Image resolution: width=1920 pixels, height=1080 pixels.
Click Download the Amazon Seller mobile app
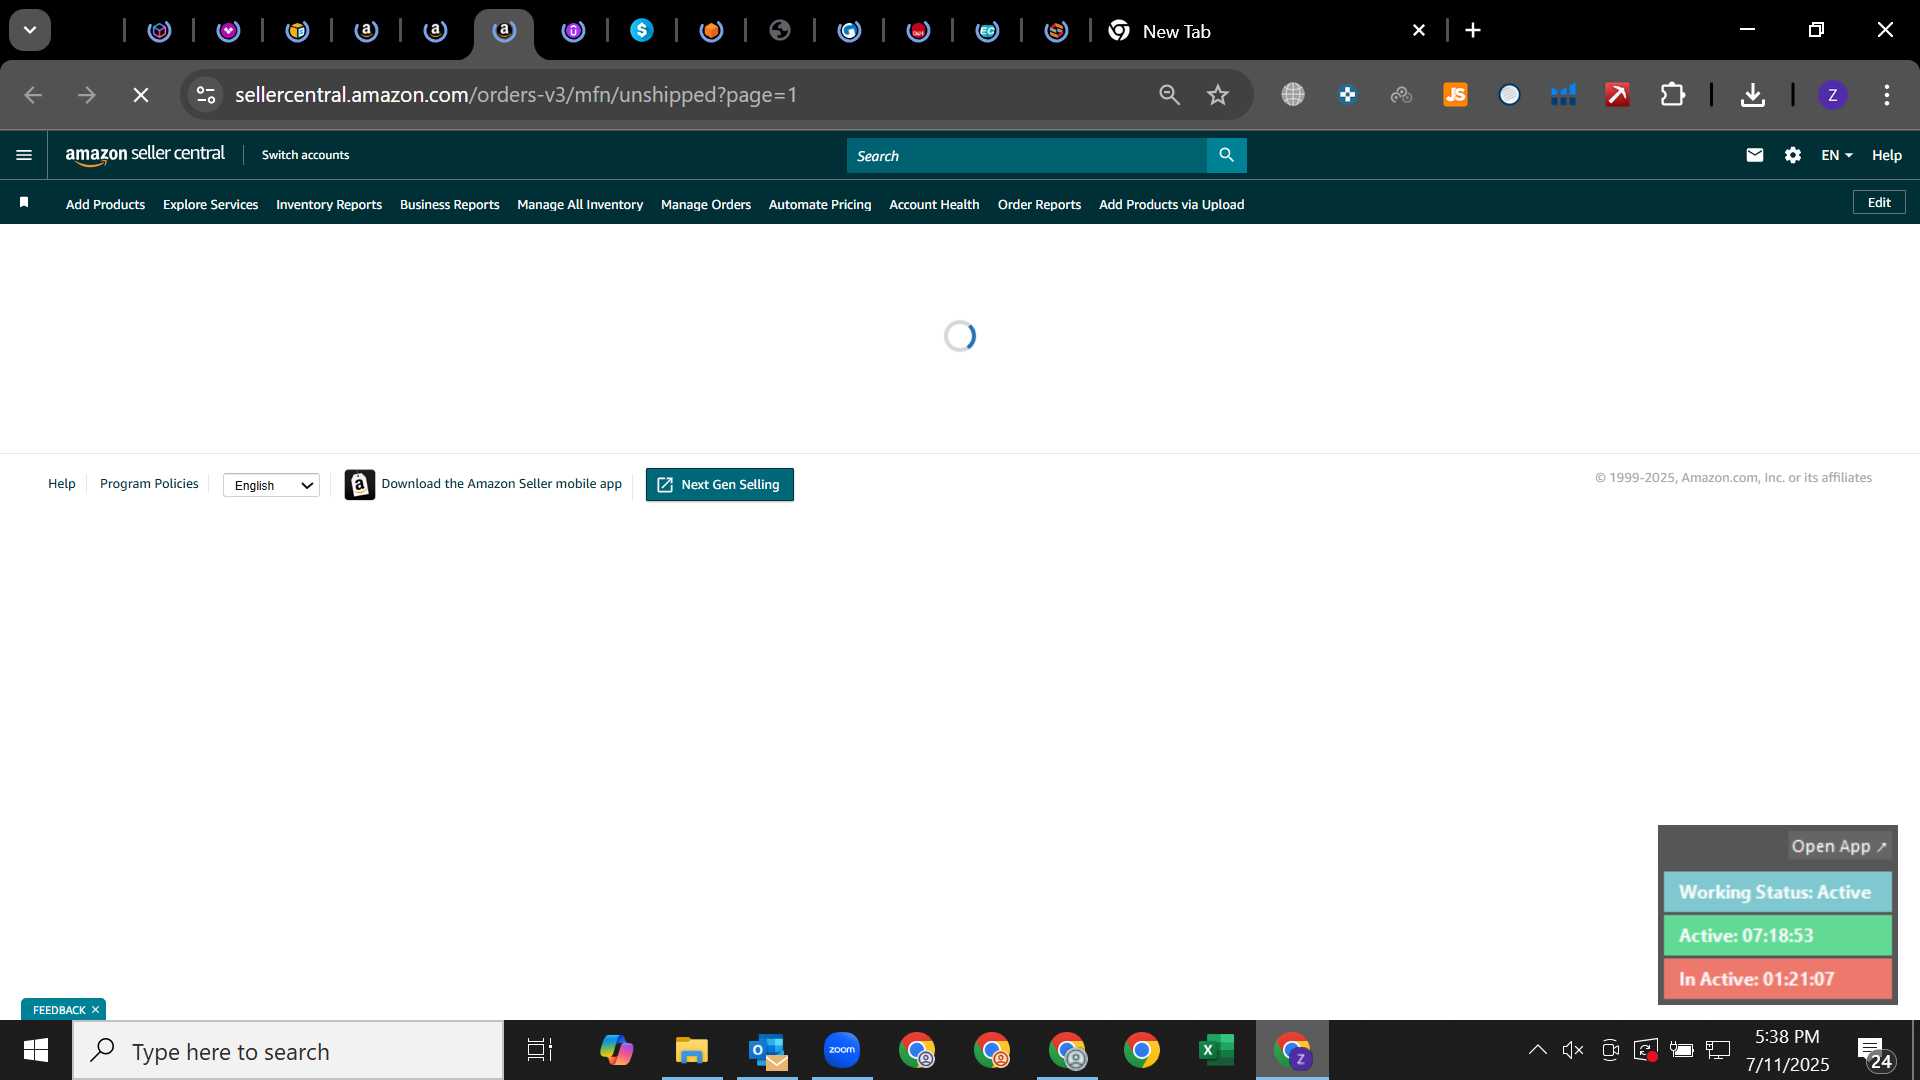coord(483,484)
